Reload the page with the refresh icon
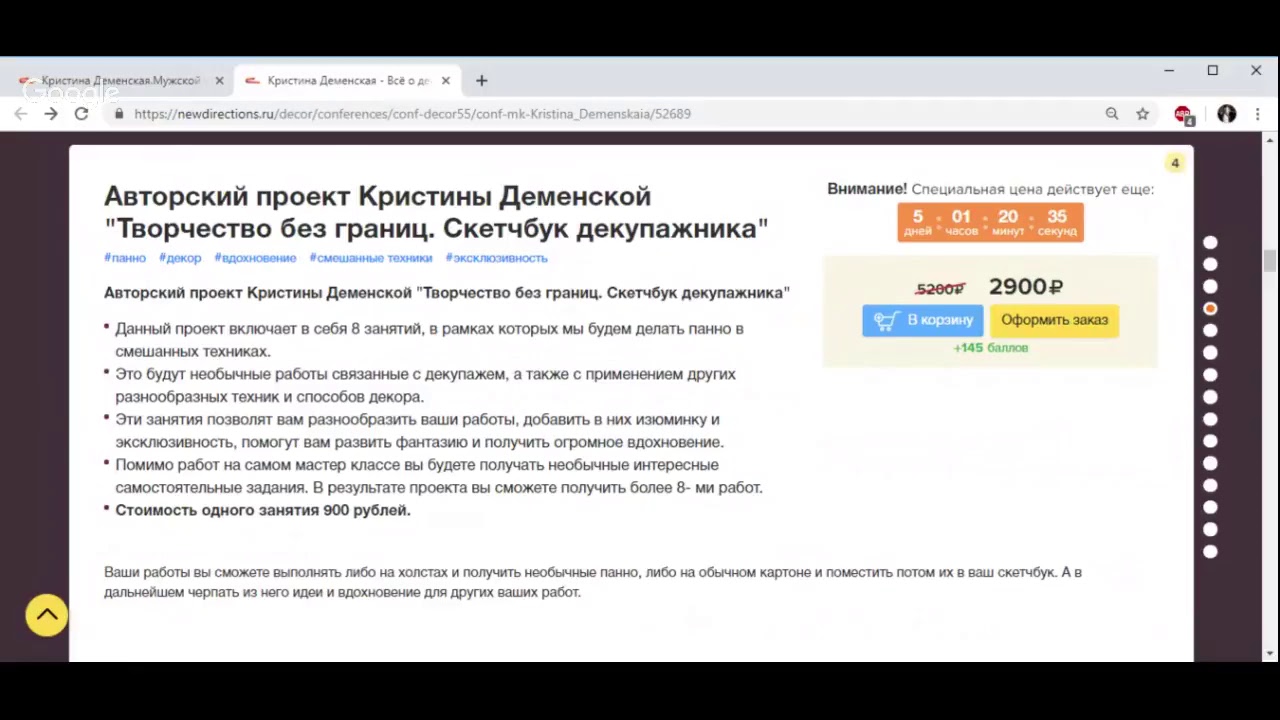Image resolution: width=1280 pixels, height=720 pixels. pyautogui.click(x=82, y=114)
